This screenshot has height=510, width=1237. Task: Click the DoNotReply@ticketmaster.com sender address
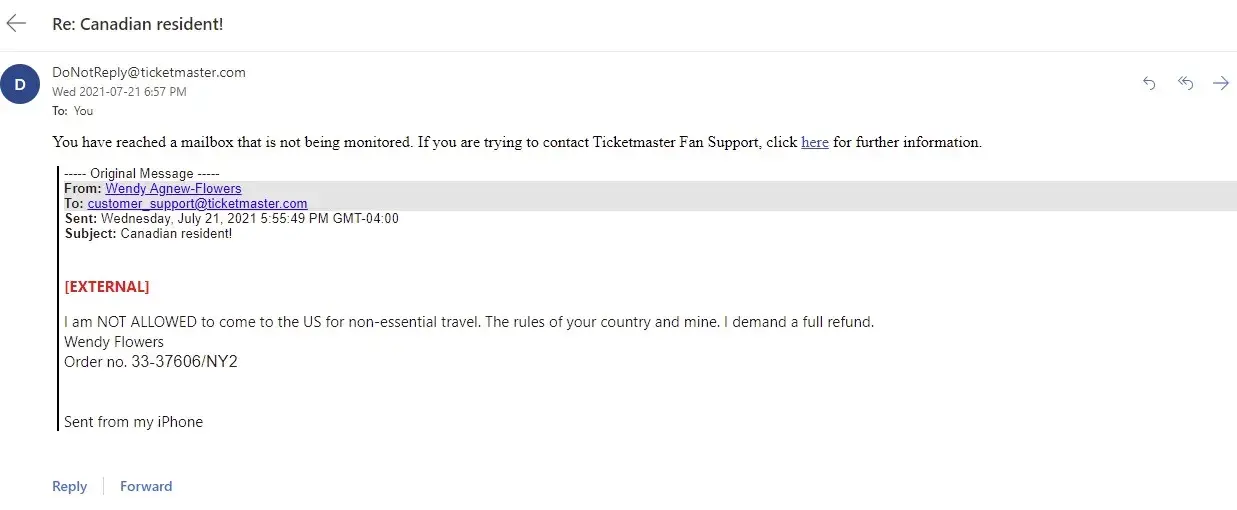(x=149, y=72)
